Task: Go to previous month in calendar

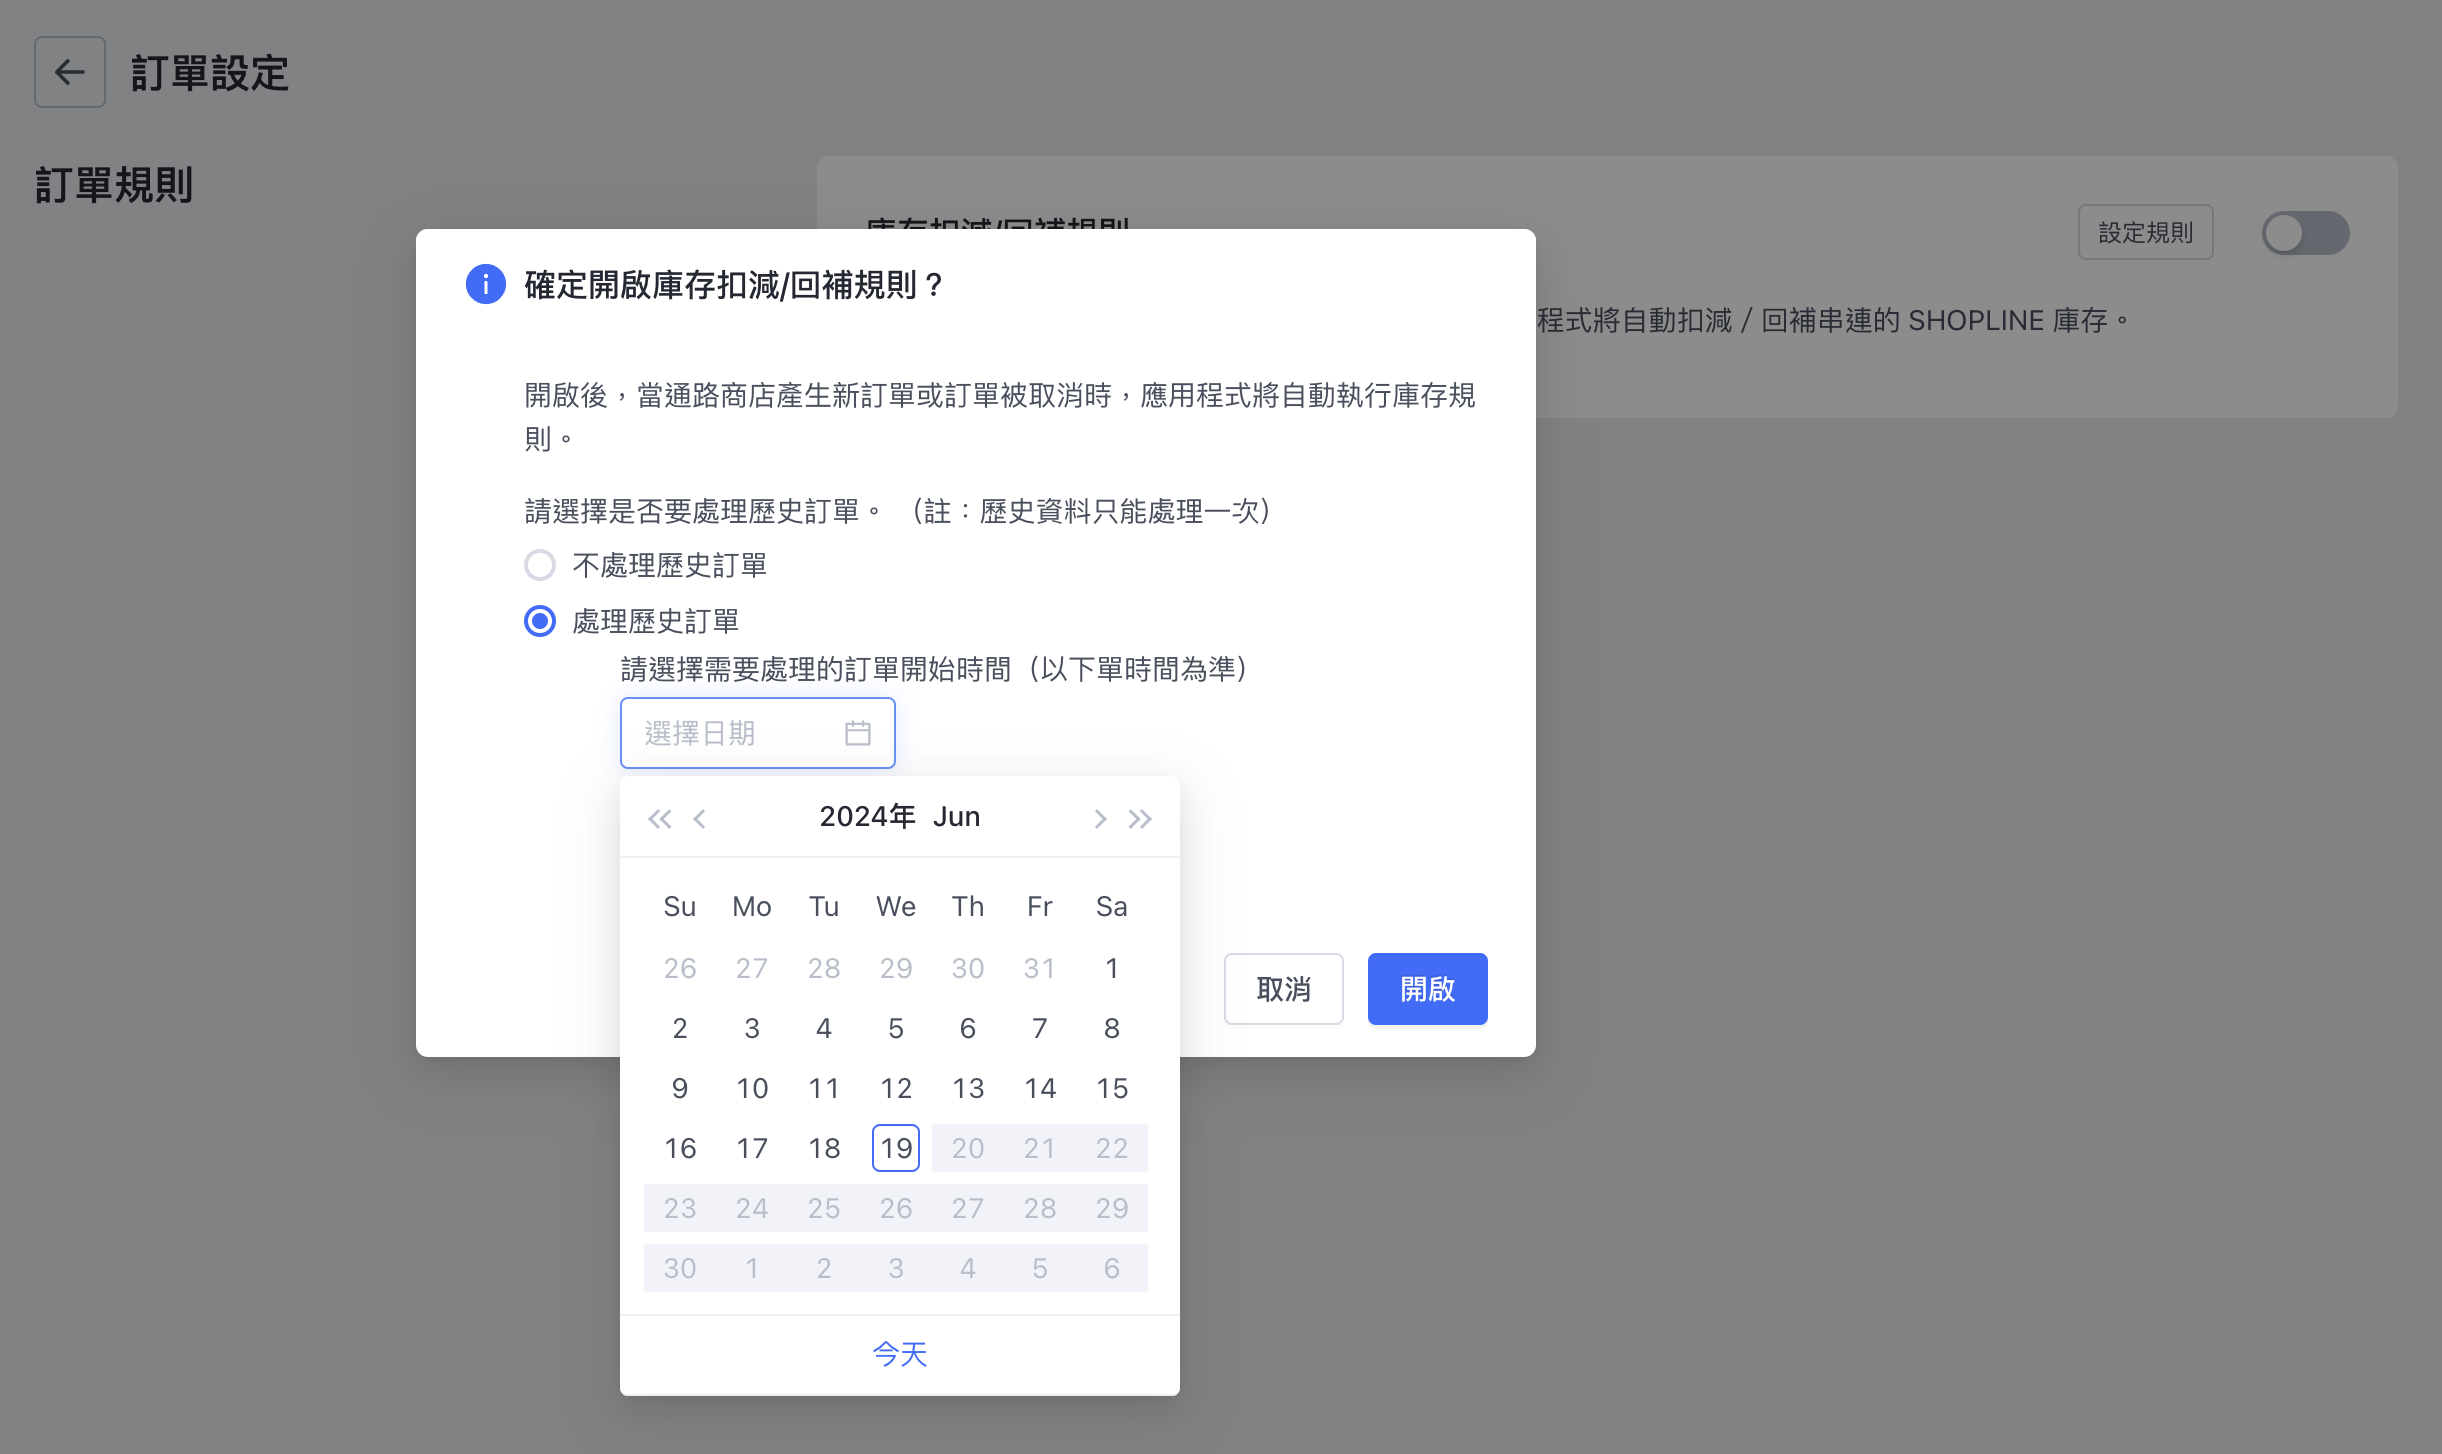Action: point(699,819)
